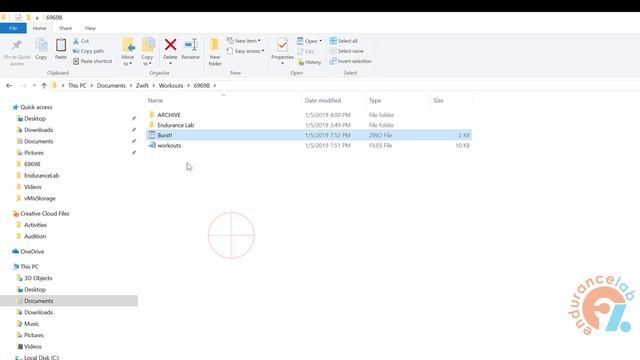The width and height of the screenshot is (640, 360).
Task: Open EnduranceLab folder in sidebar
Action: (38, 176)
